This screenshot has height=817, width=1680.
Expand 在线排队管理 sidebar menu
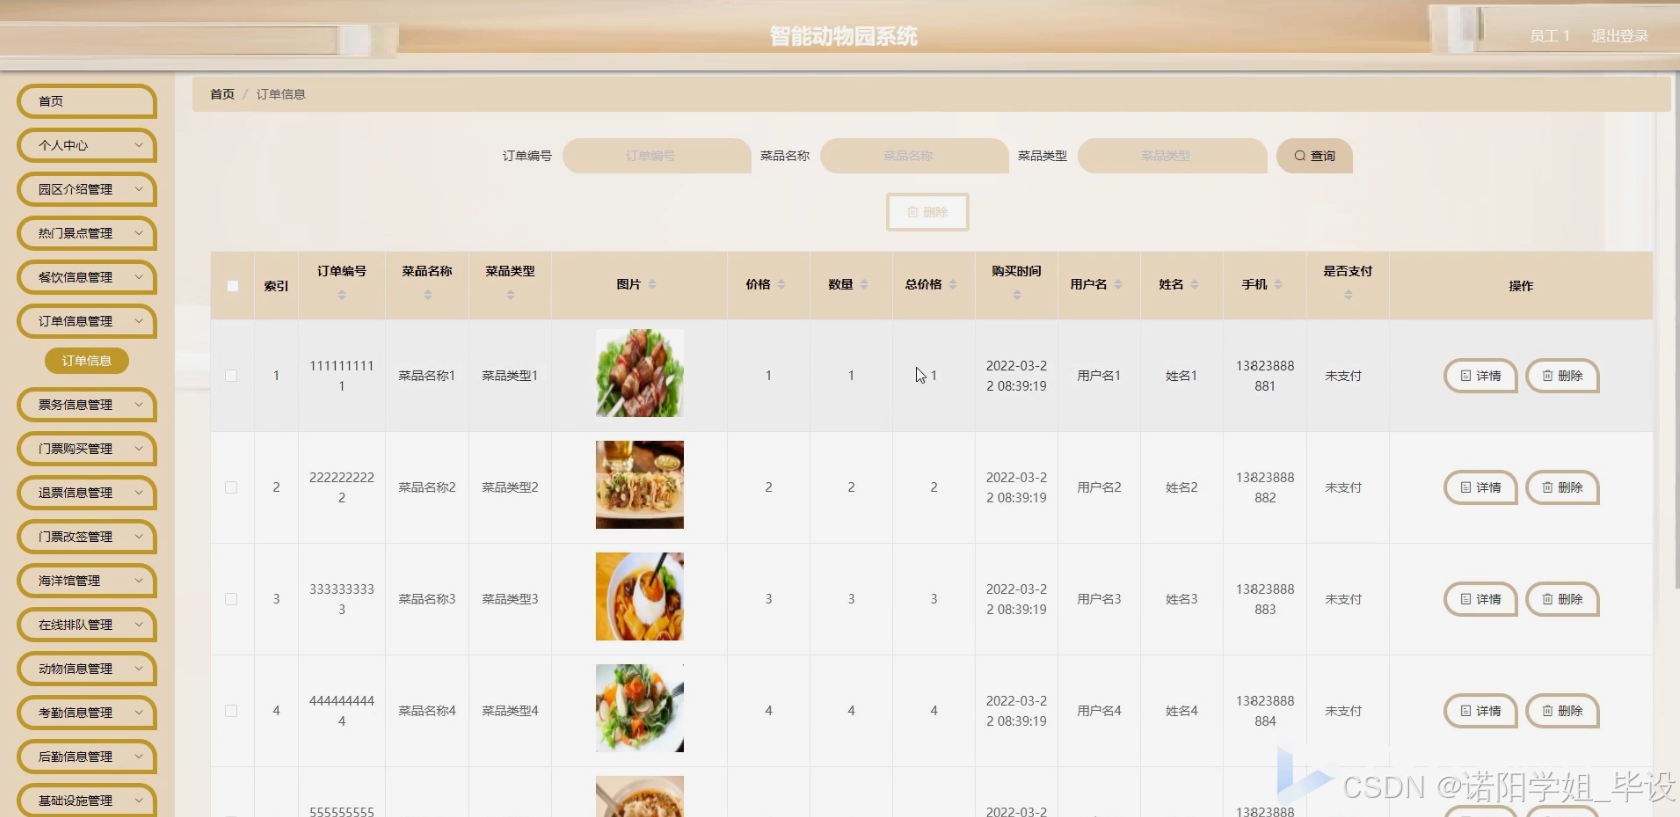pyautogui.click(x=87, y=625)
